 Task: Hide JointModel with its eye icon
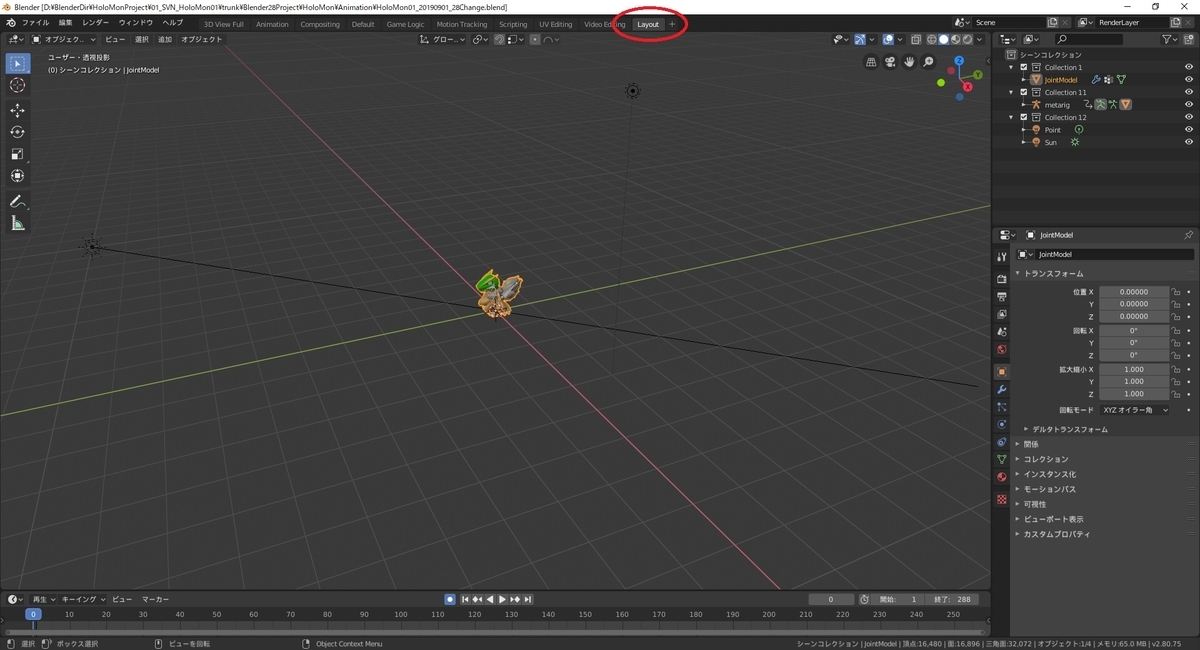click(x=1189, y=80)
